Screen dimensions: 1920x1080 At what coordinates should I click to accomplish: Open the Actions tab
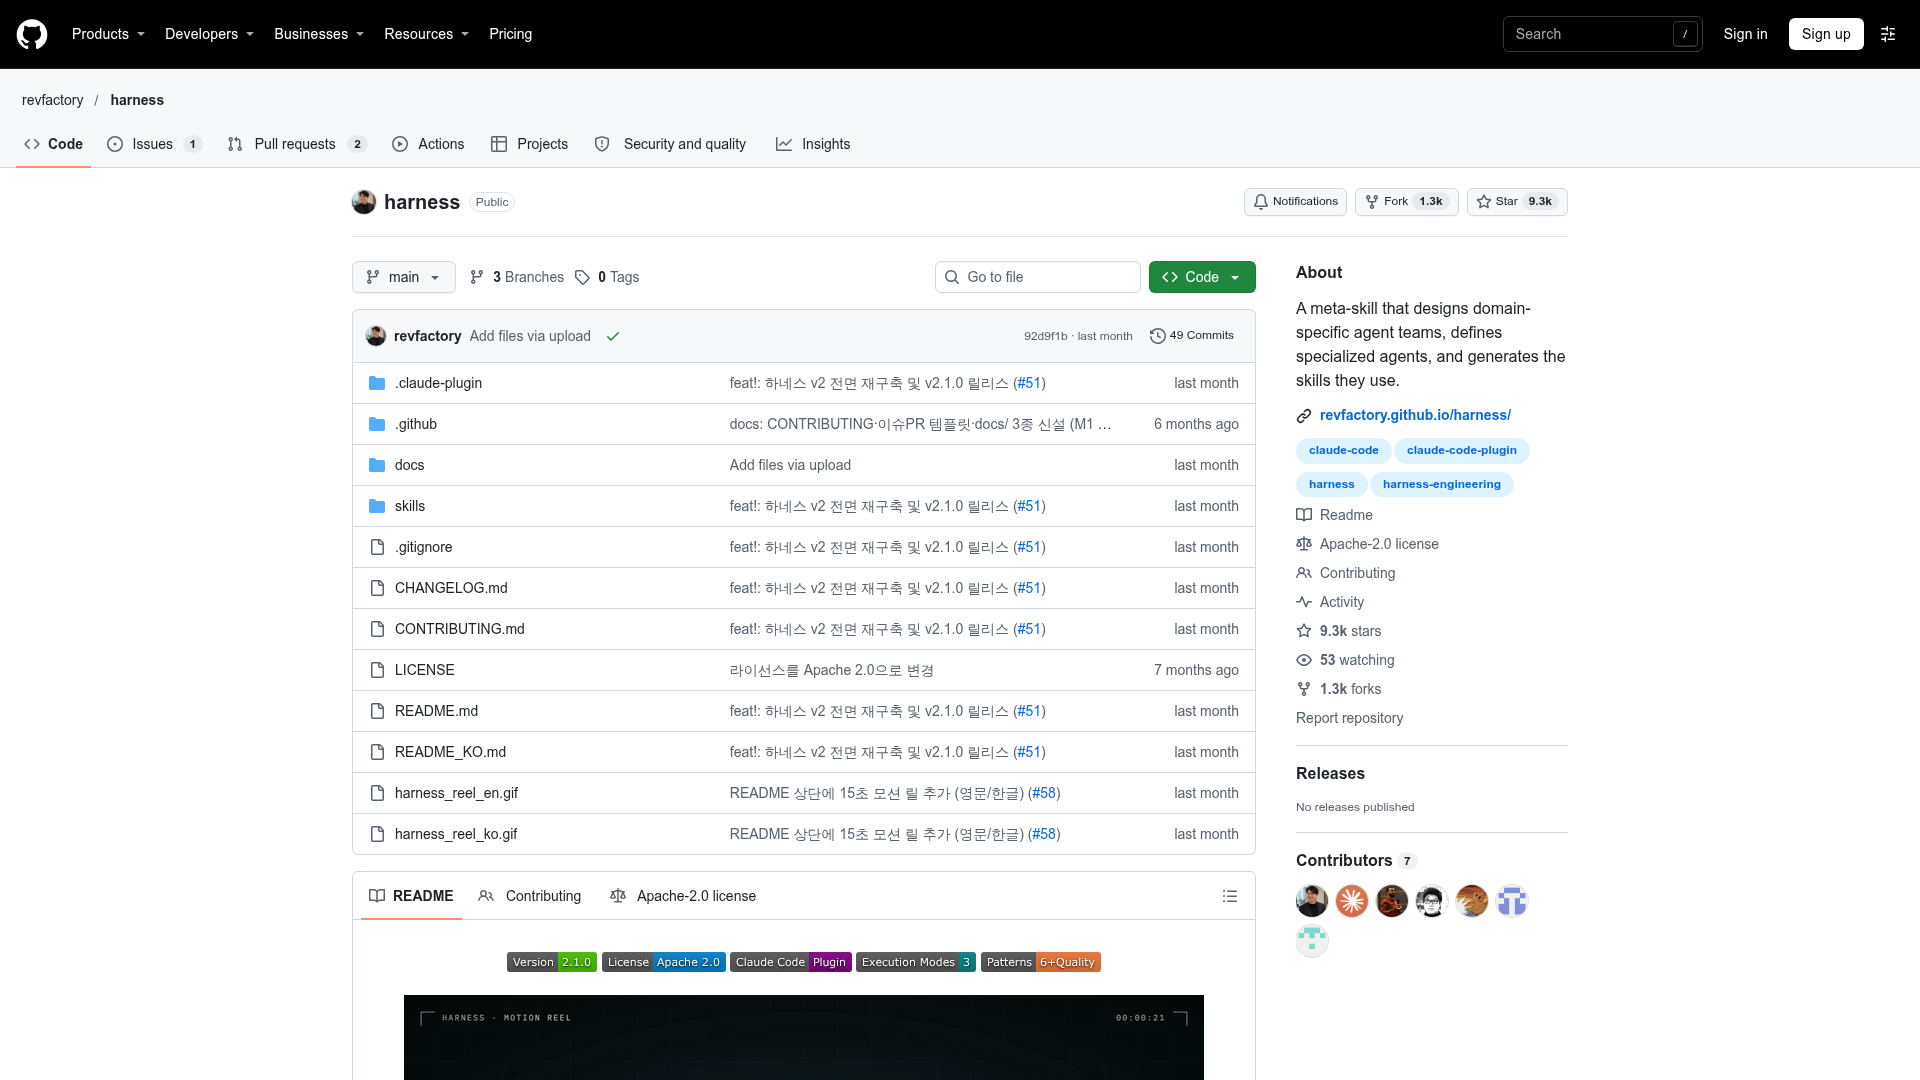pyautogui.click(x=428, y=144)
